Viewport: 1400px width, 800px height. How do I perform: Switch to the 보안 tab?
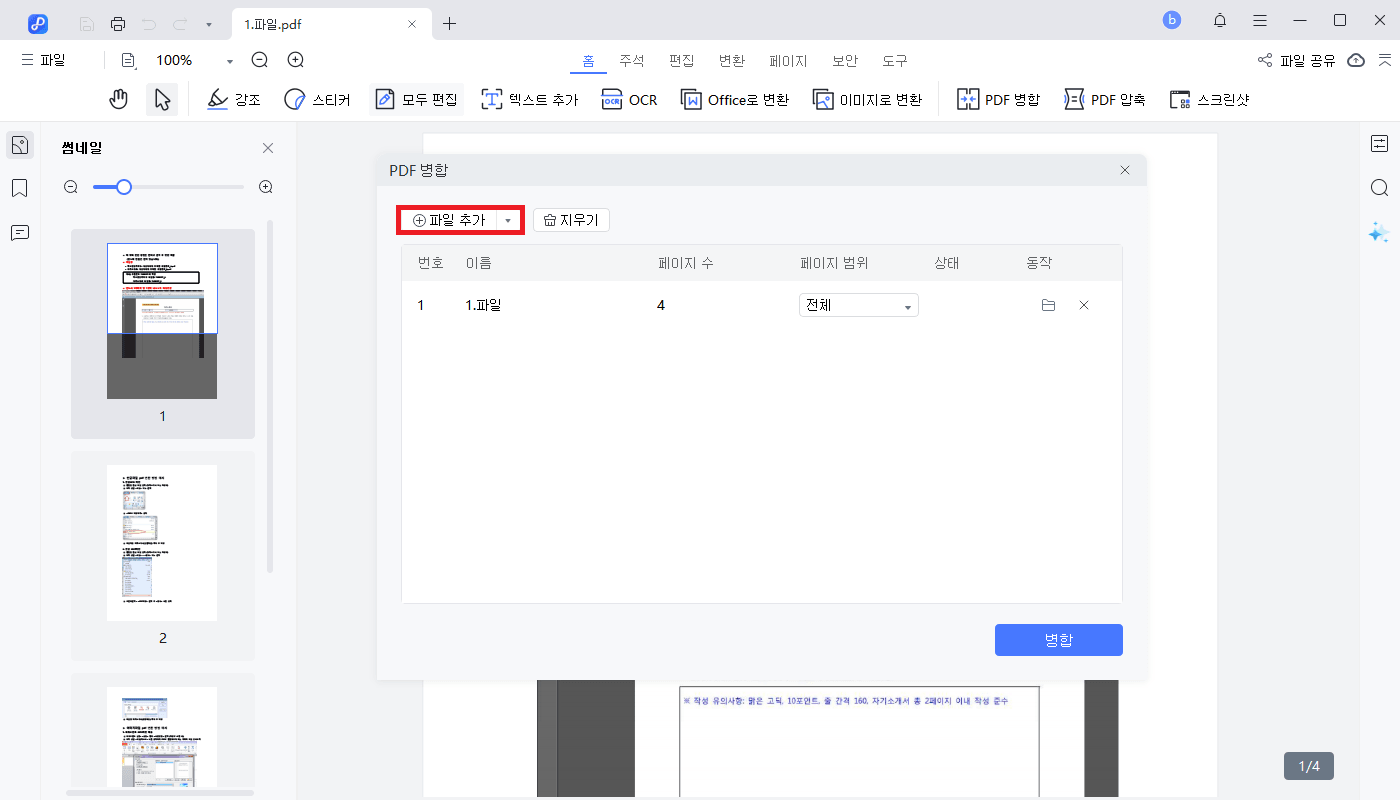(845, 61)
